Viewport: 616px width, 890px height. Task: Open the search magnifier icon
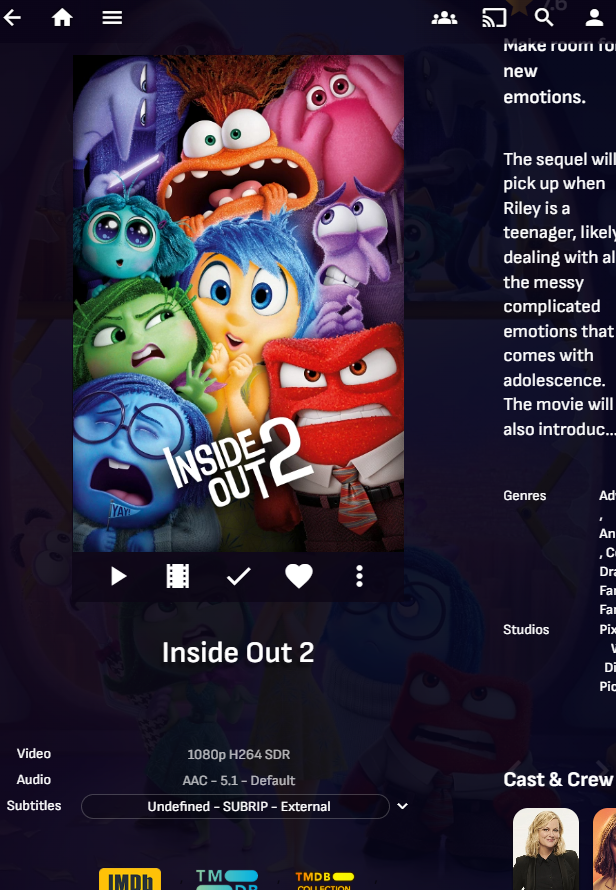point(544,18)
